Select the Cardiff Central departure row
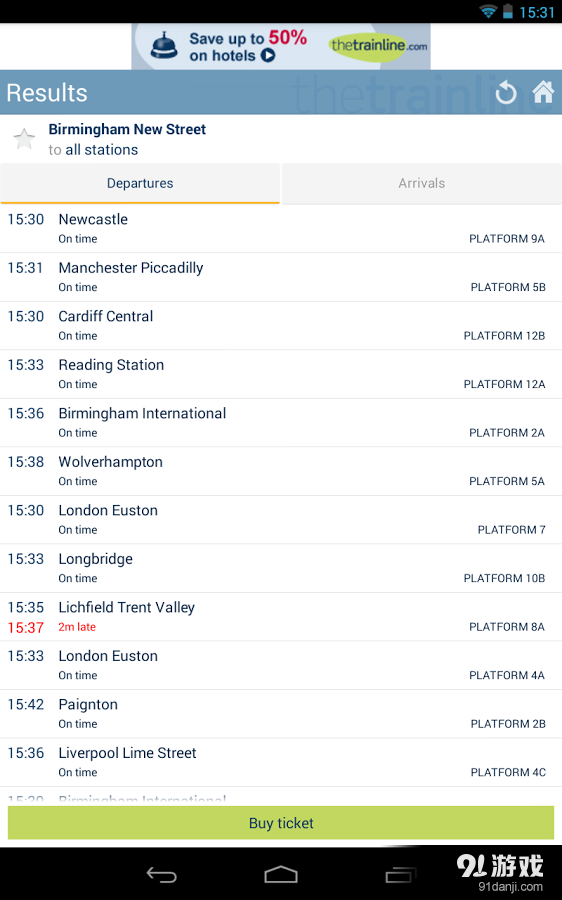Viewport: 562px width, 900px height. pyautogui.click(x=281, y=325)
